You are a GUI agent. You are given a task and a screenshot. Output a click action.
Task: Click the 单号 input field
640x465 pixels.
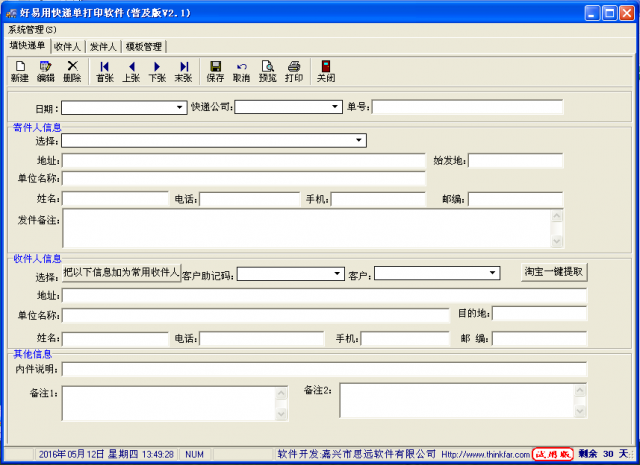point(467,107)
